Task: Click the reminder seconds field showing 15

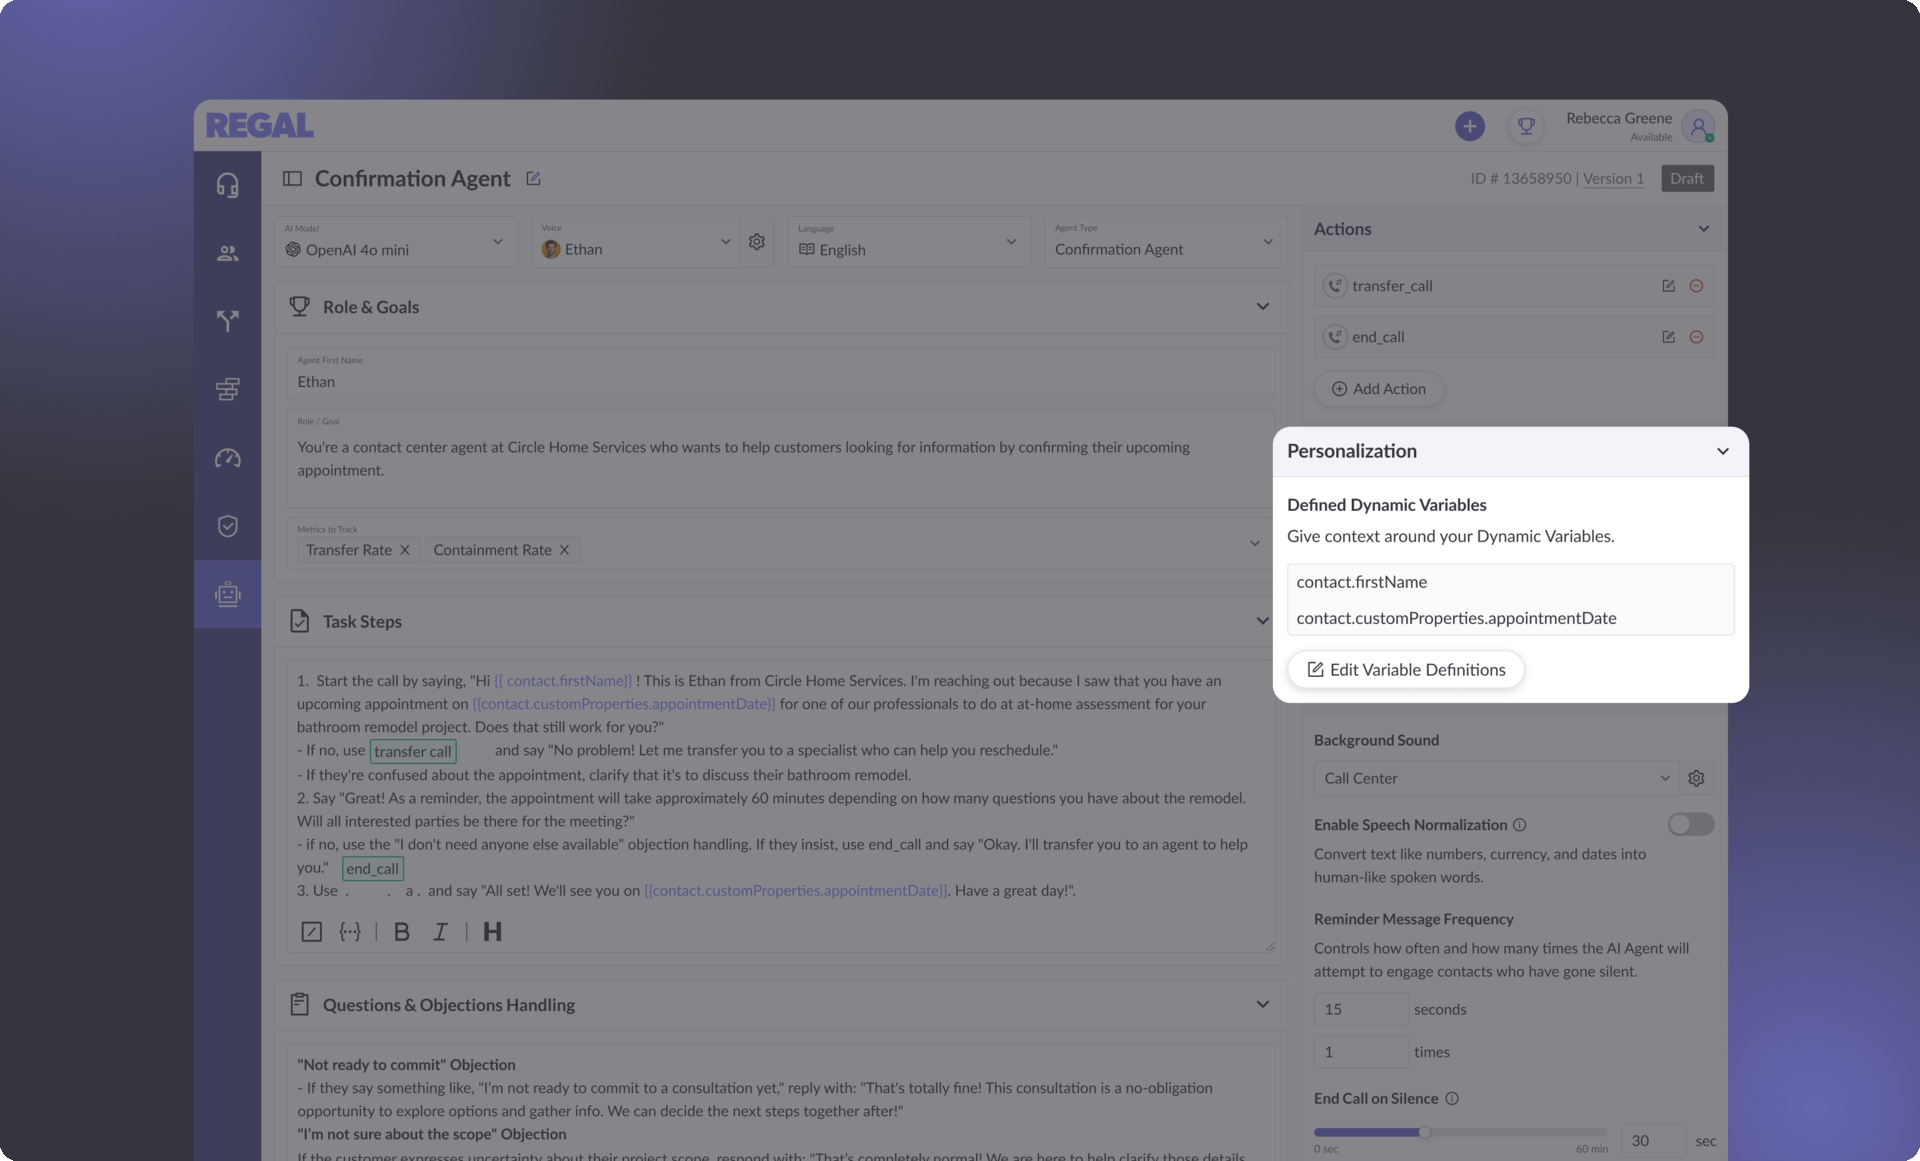Action: (x=1361, y=1009)
